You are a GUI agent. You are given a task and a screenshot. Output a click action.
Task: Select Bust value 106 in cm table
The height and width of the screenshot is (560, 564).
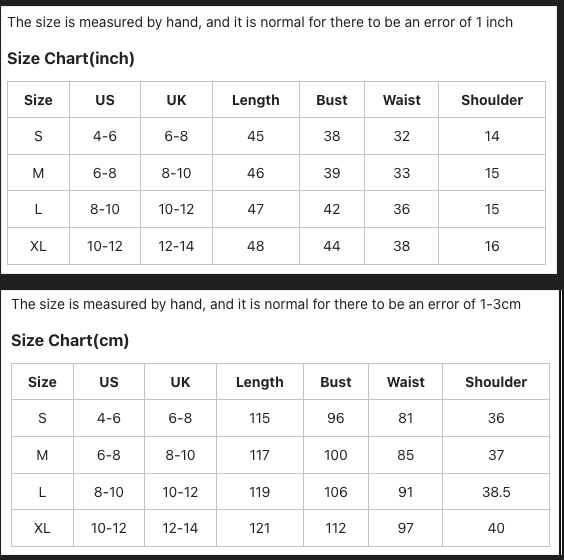pos(336,492)
